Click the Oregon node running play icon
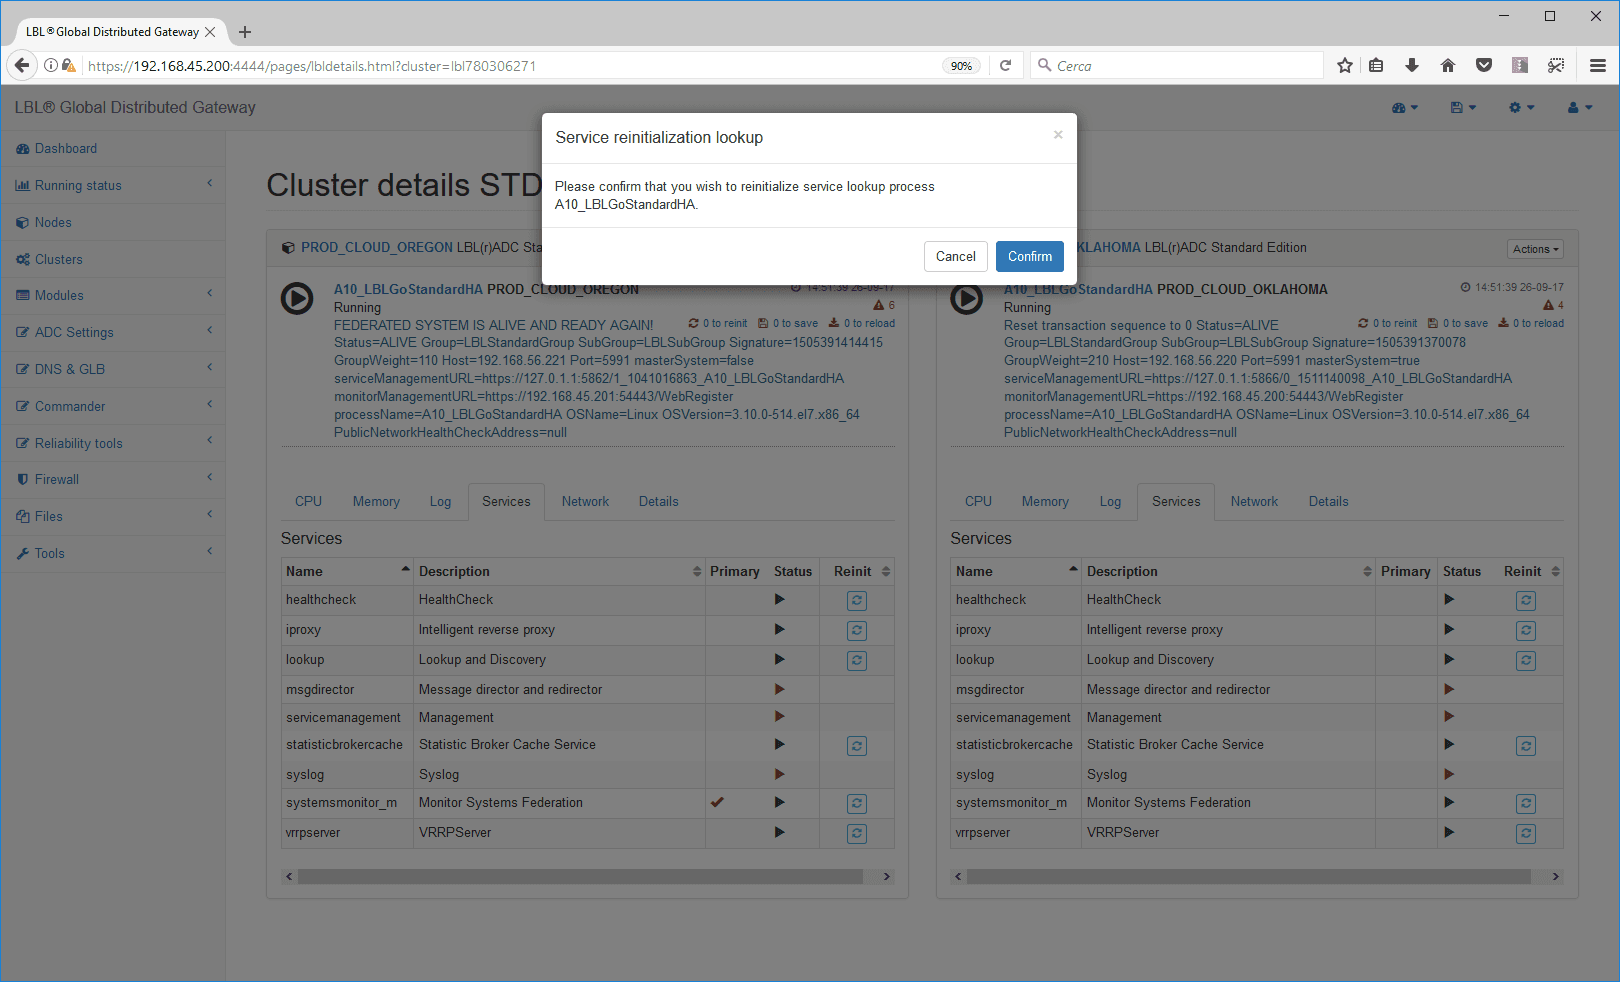Image resolution: width=1620 pixels, height=982 pixels. click(297, 299)
